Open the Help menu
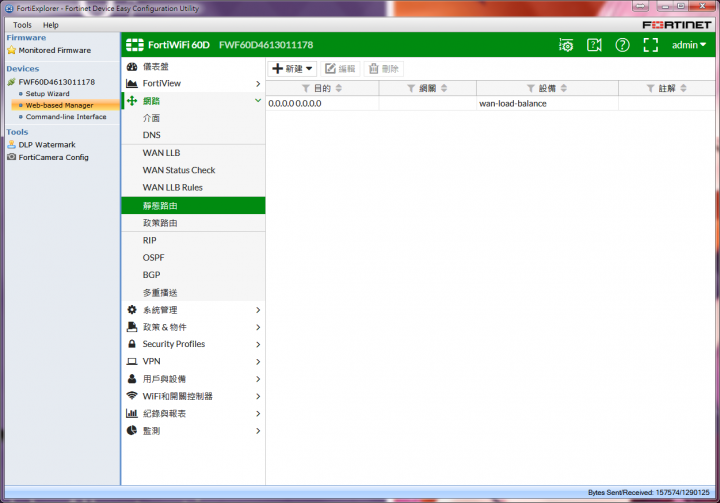This screenshot has height=503, width=720. tap(51, 25)
